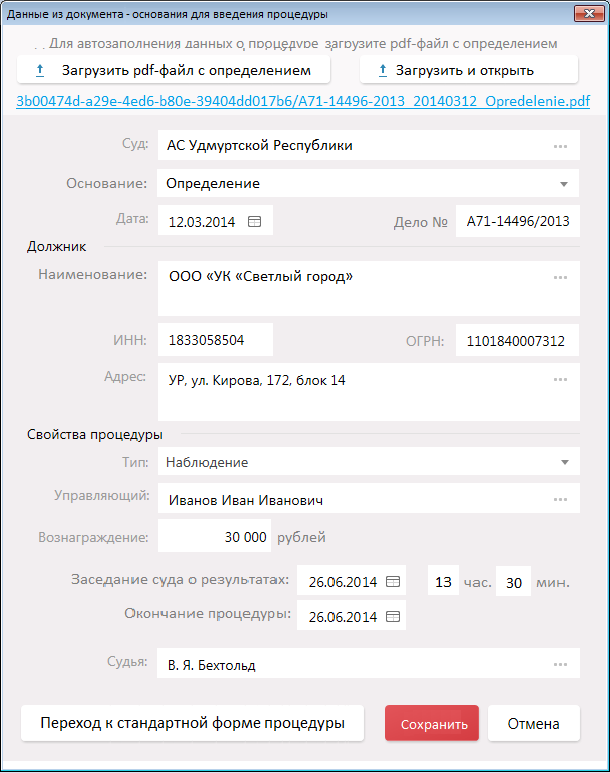610x773 pixels.
Task: Expand the Основание dropdown
Action: 564,184
